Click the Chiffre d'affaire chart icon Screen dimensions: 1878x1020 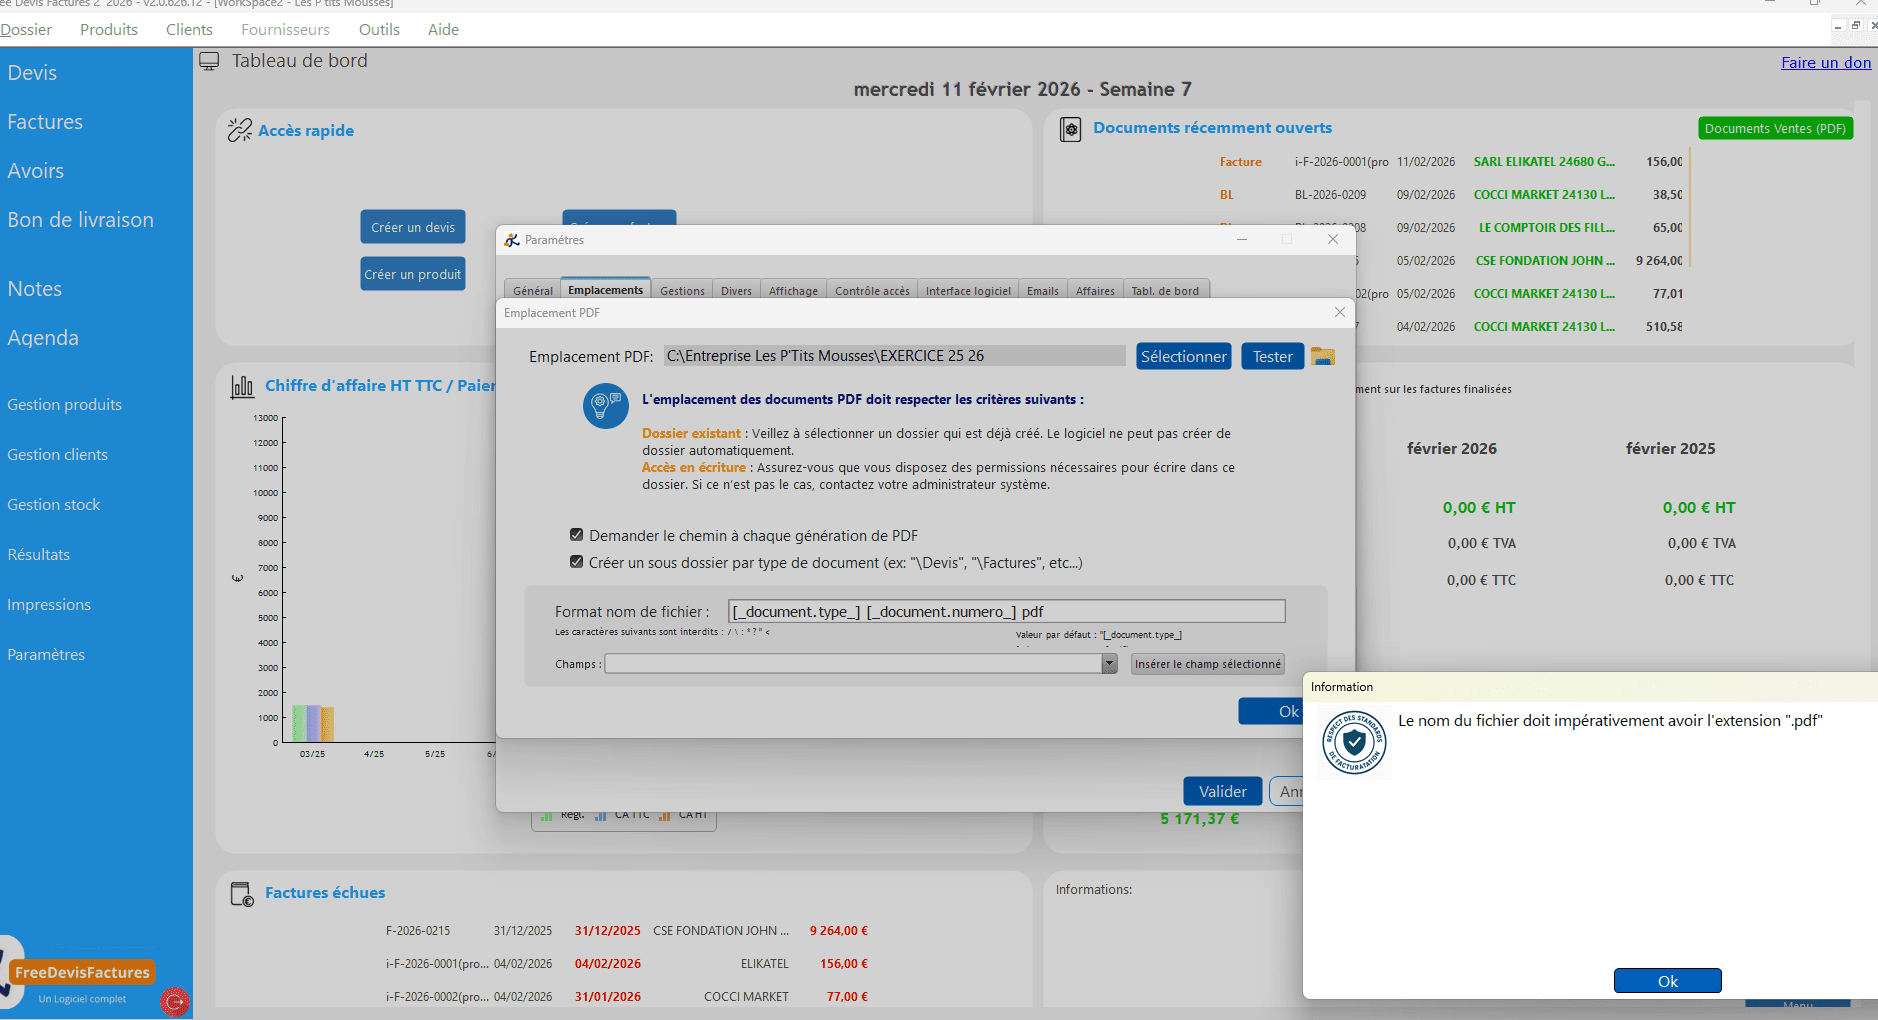click(242, 387)
